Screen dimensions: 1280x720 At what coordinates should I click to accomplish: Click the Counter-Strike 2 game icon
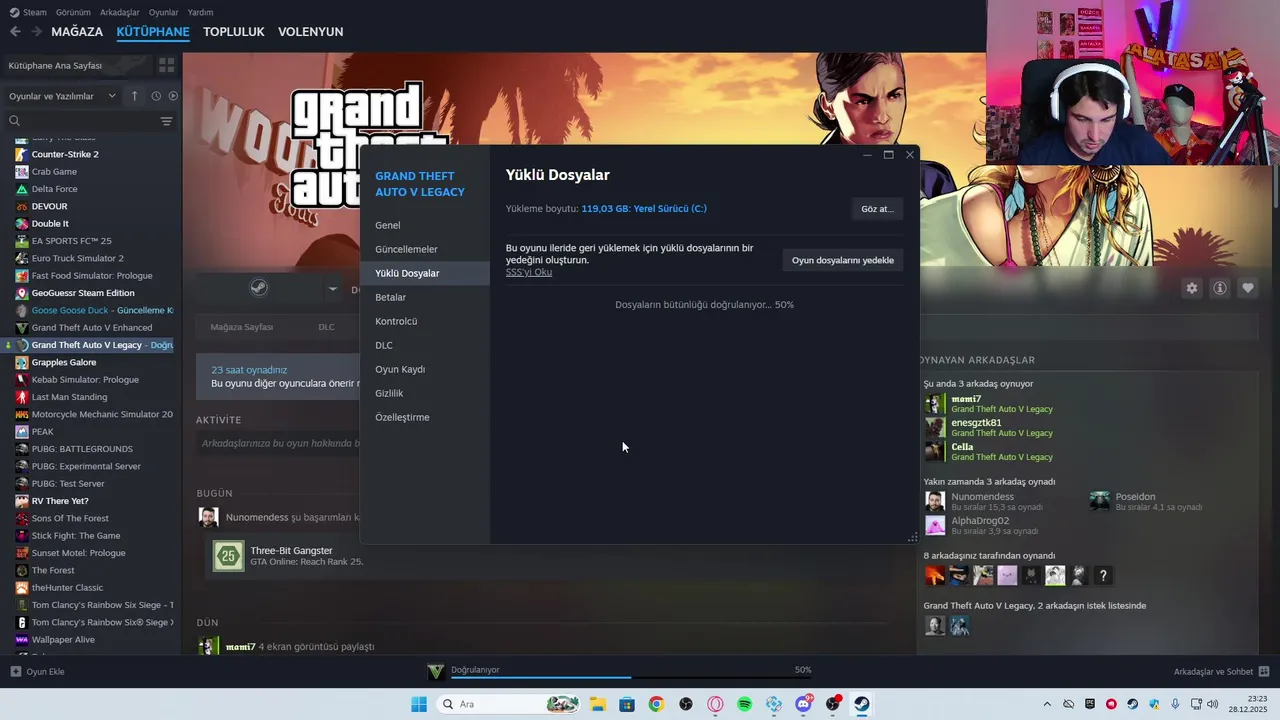(x=22, y=154)
